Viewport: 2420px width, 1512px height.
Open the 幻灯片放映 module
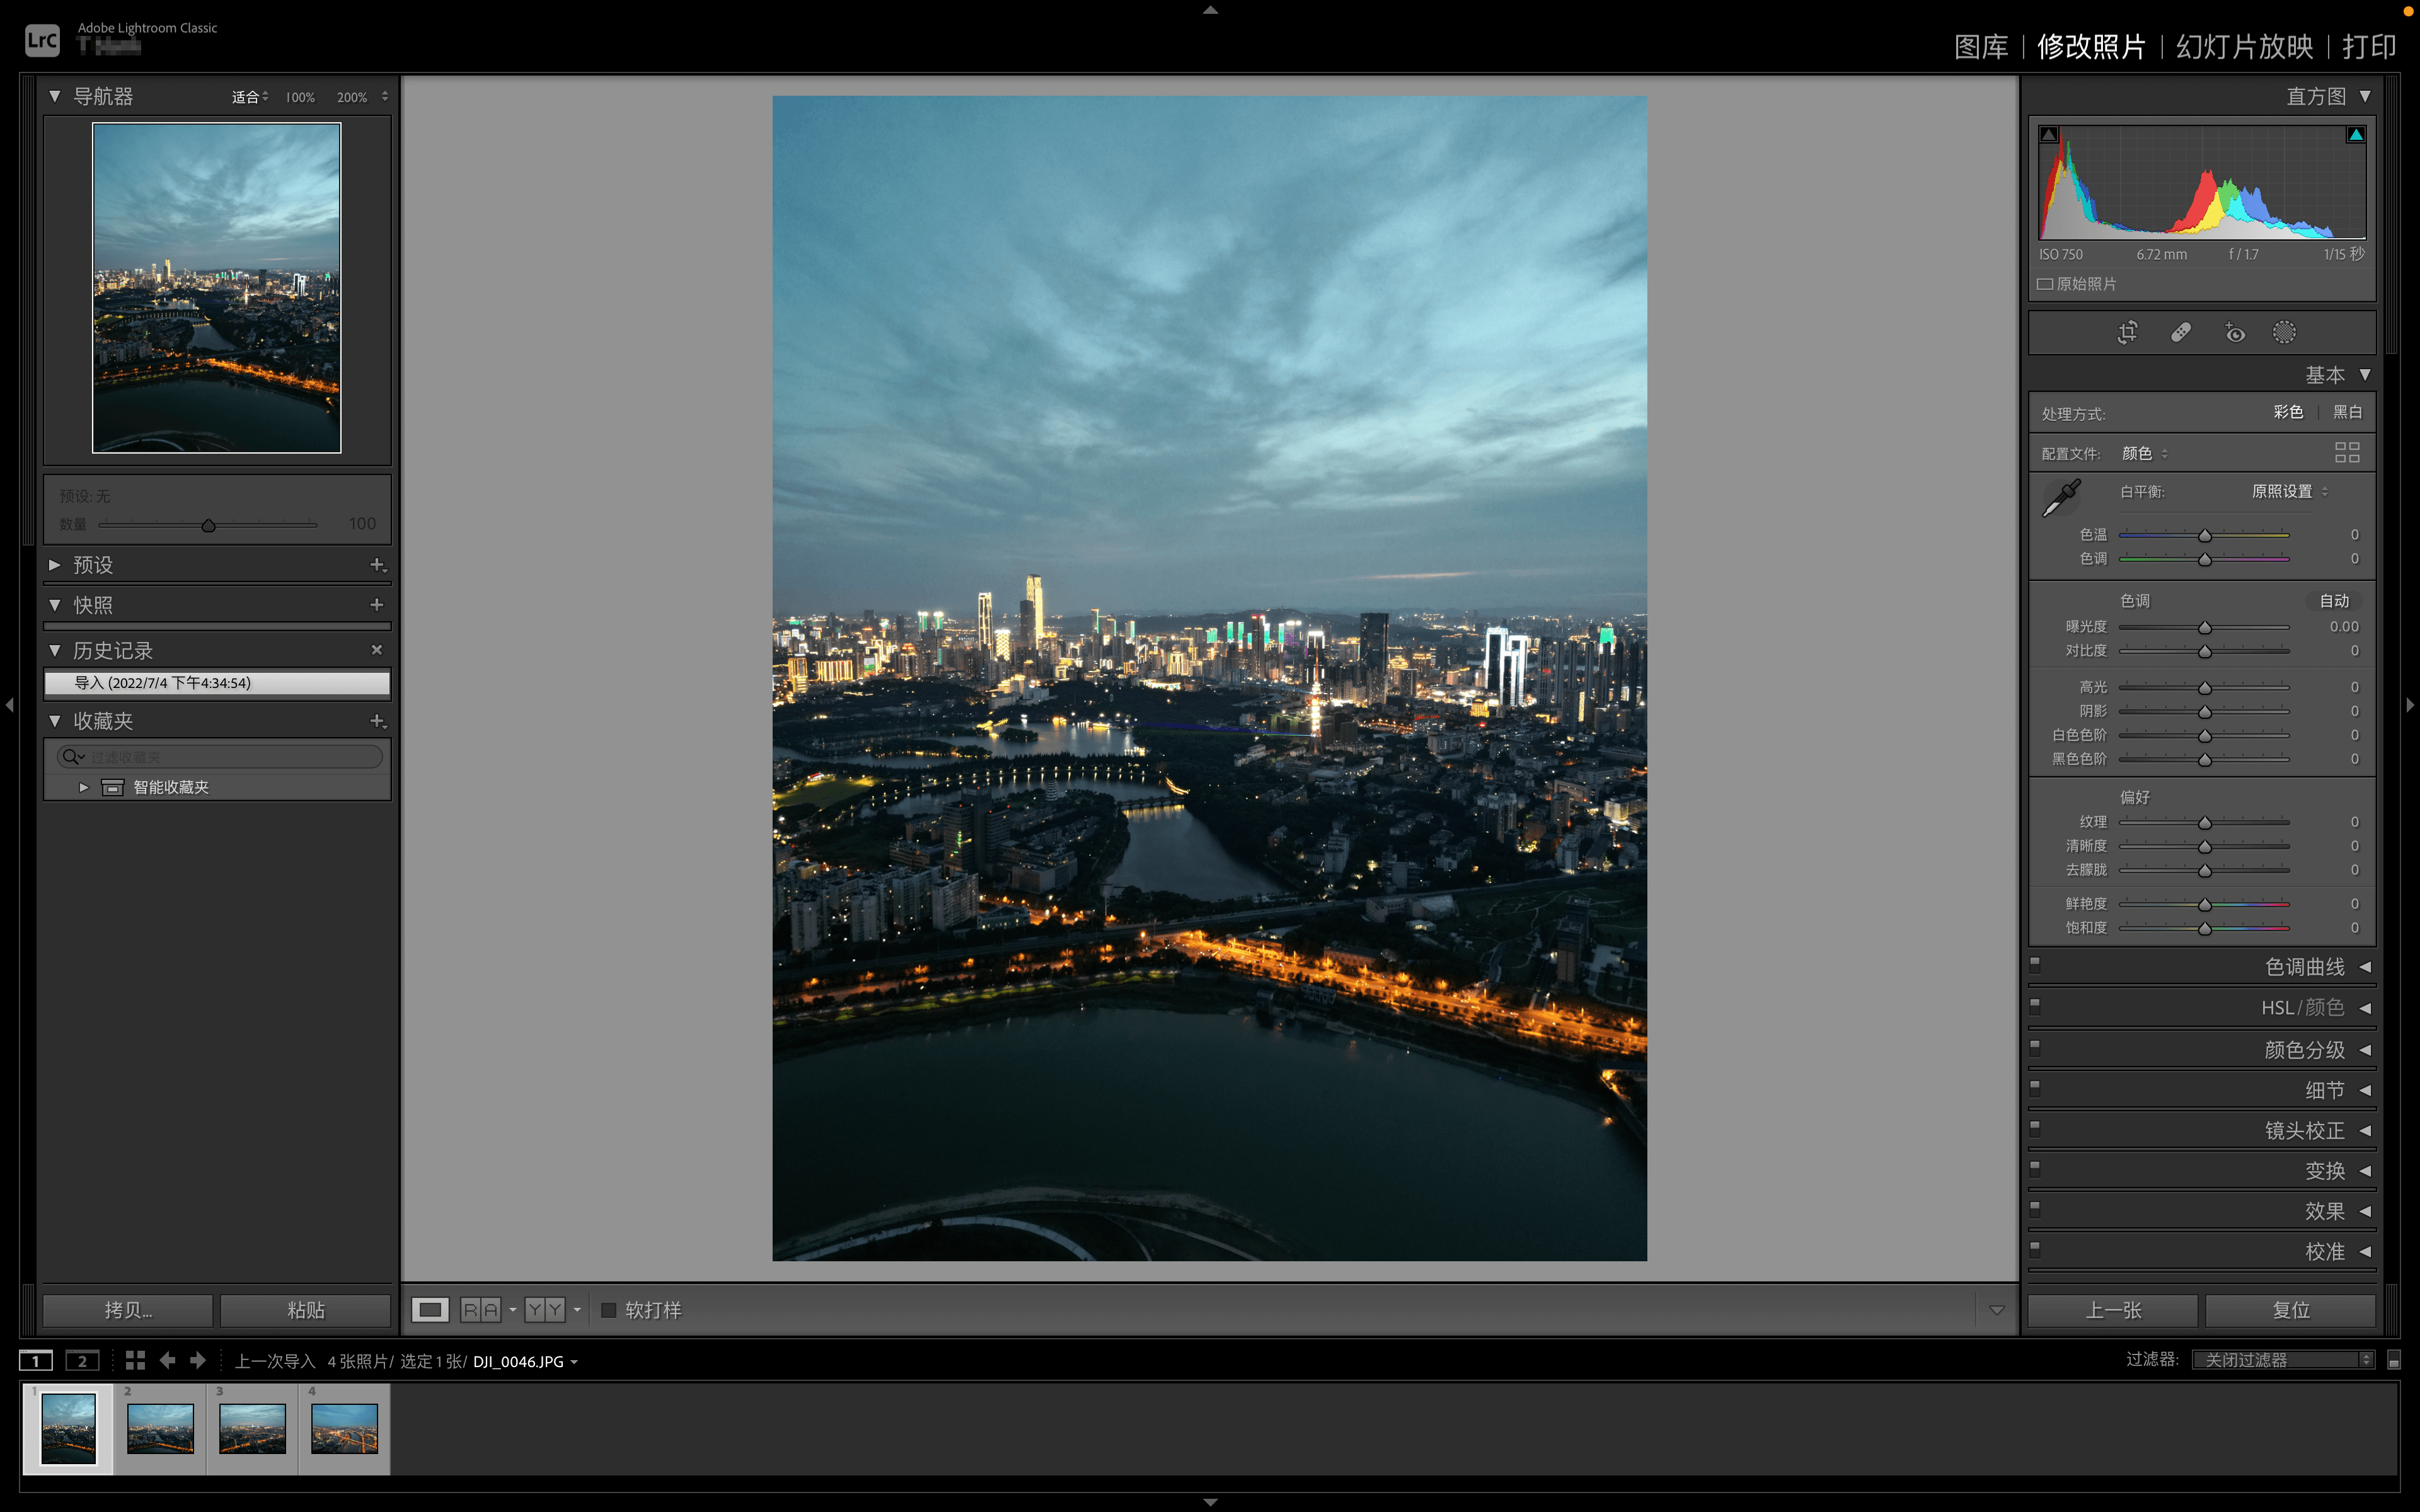(x=2244, y=46)
